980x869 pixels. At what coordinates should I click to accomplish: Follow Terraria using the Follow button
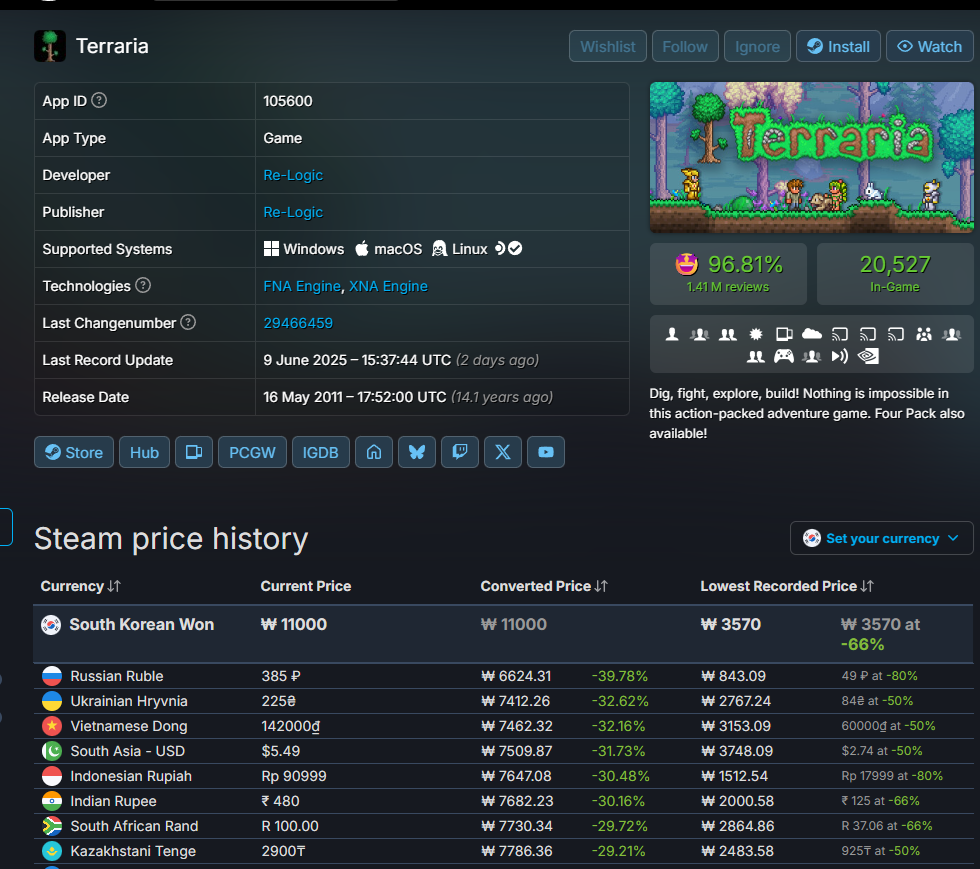tap(685, 46)
